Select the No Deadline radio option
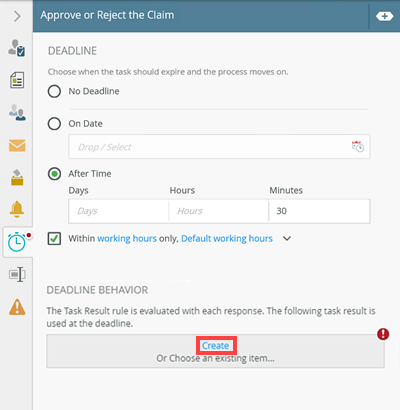 [54, 91]
